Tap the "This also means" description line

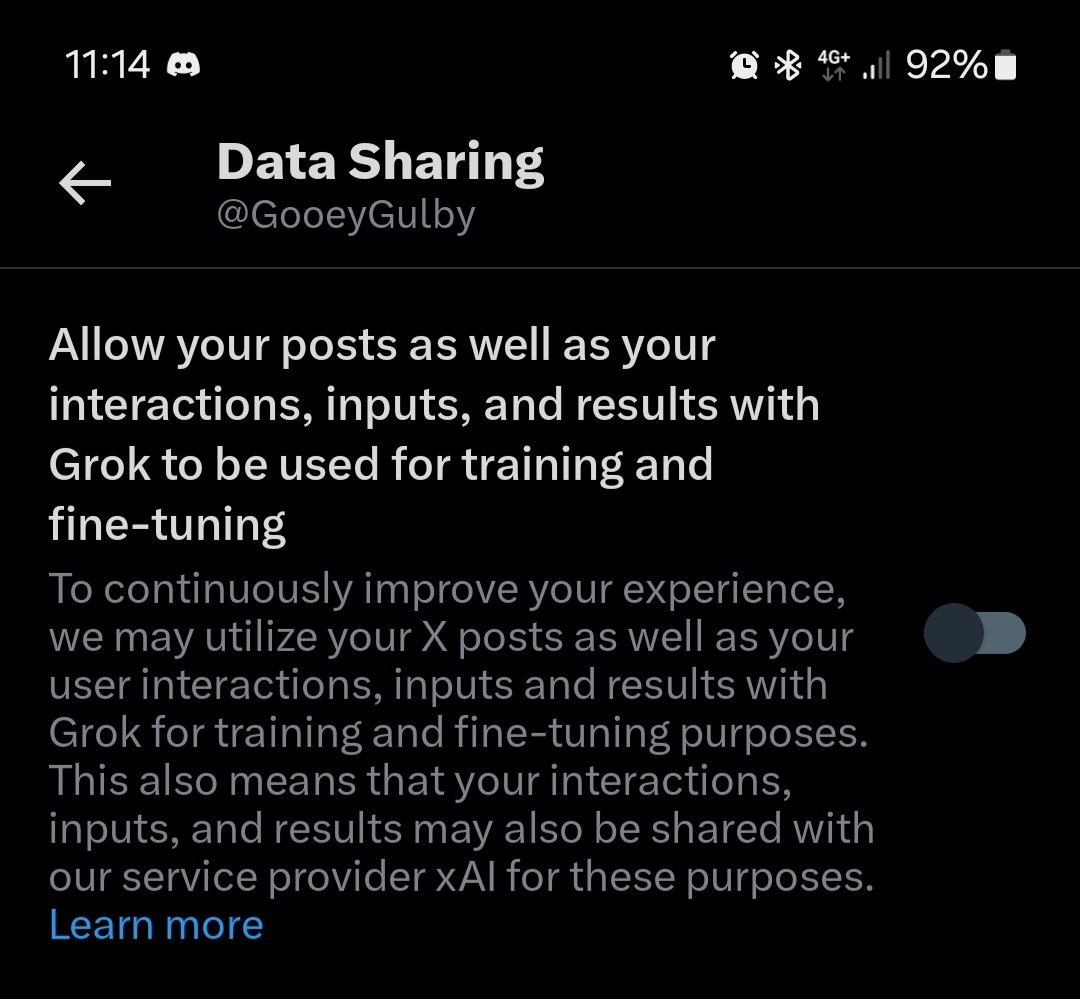tap(420, 781)
